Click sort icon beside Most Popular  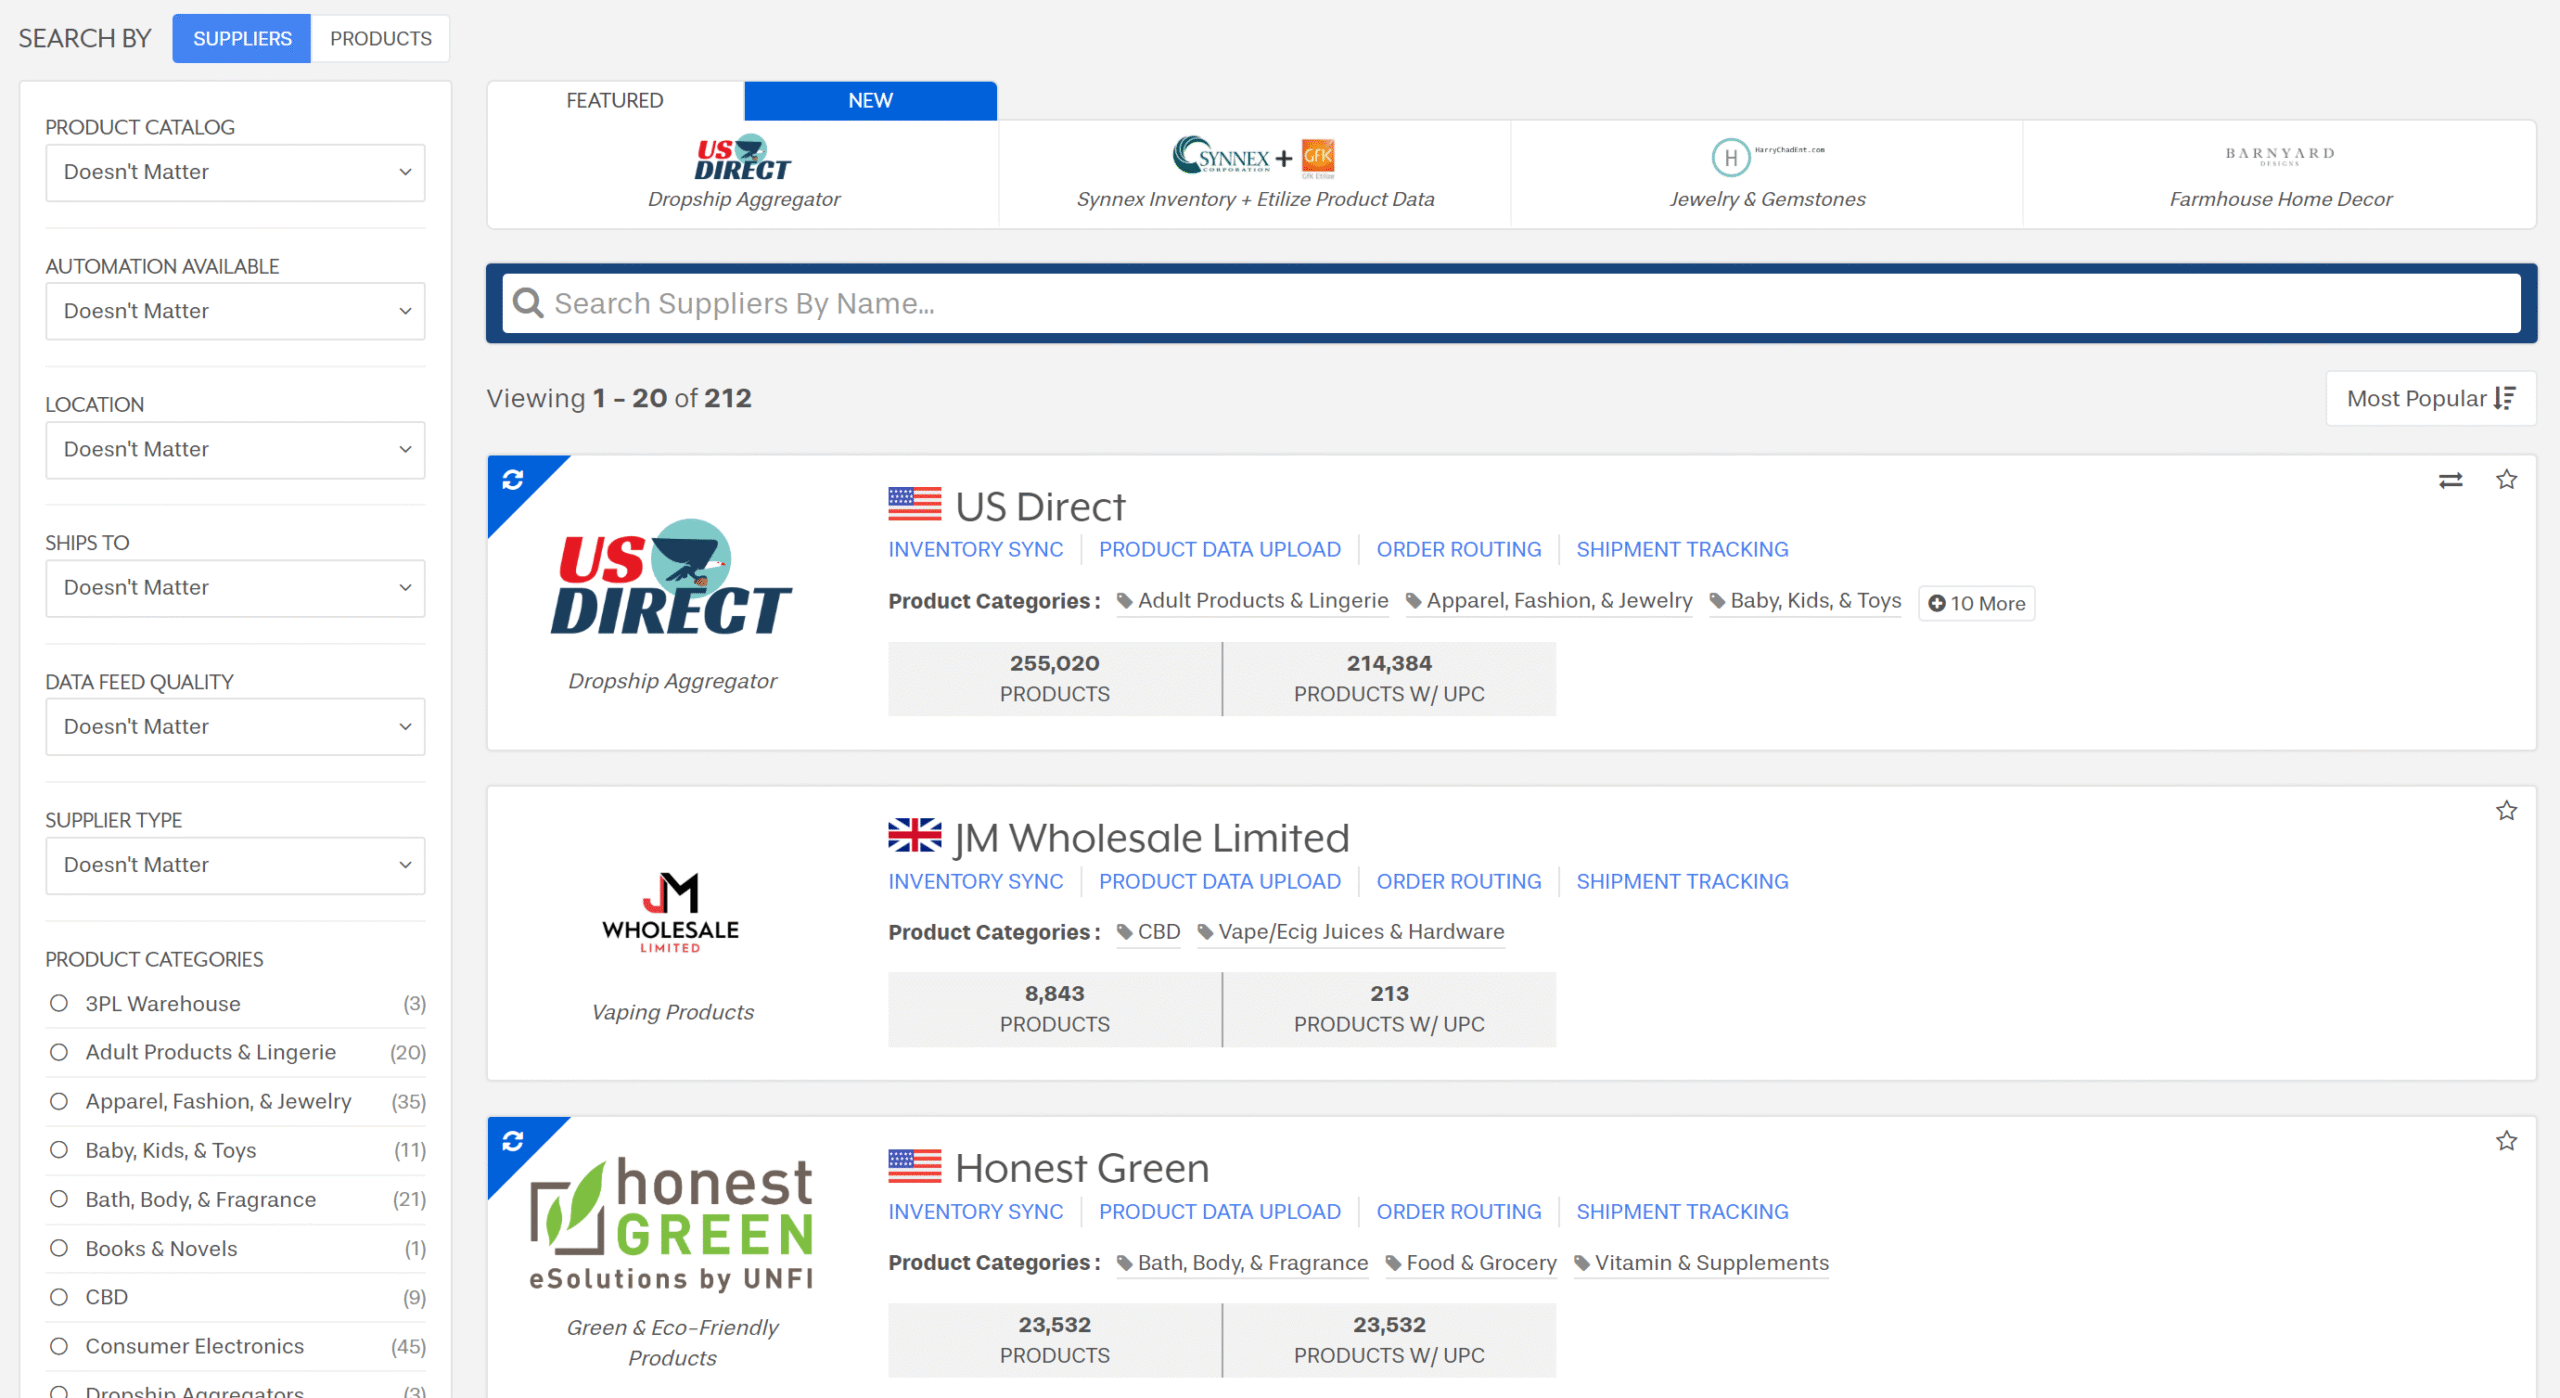(2505, 398)
